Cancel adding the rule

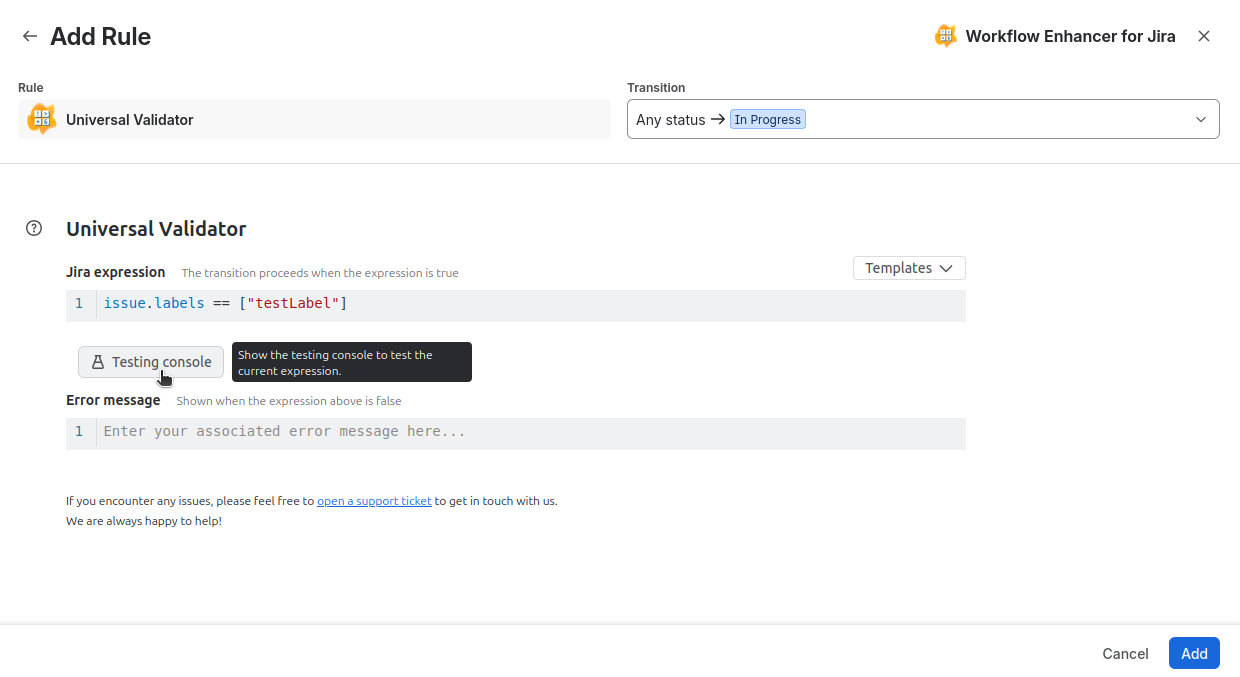tap(1125, 653)
